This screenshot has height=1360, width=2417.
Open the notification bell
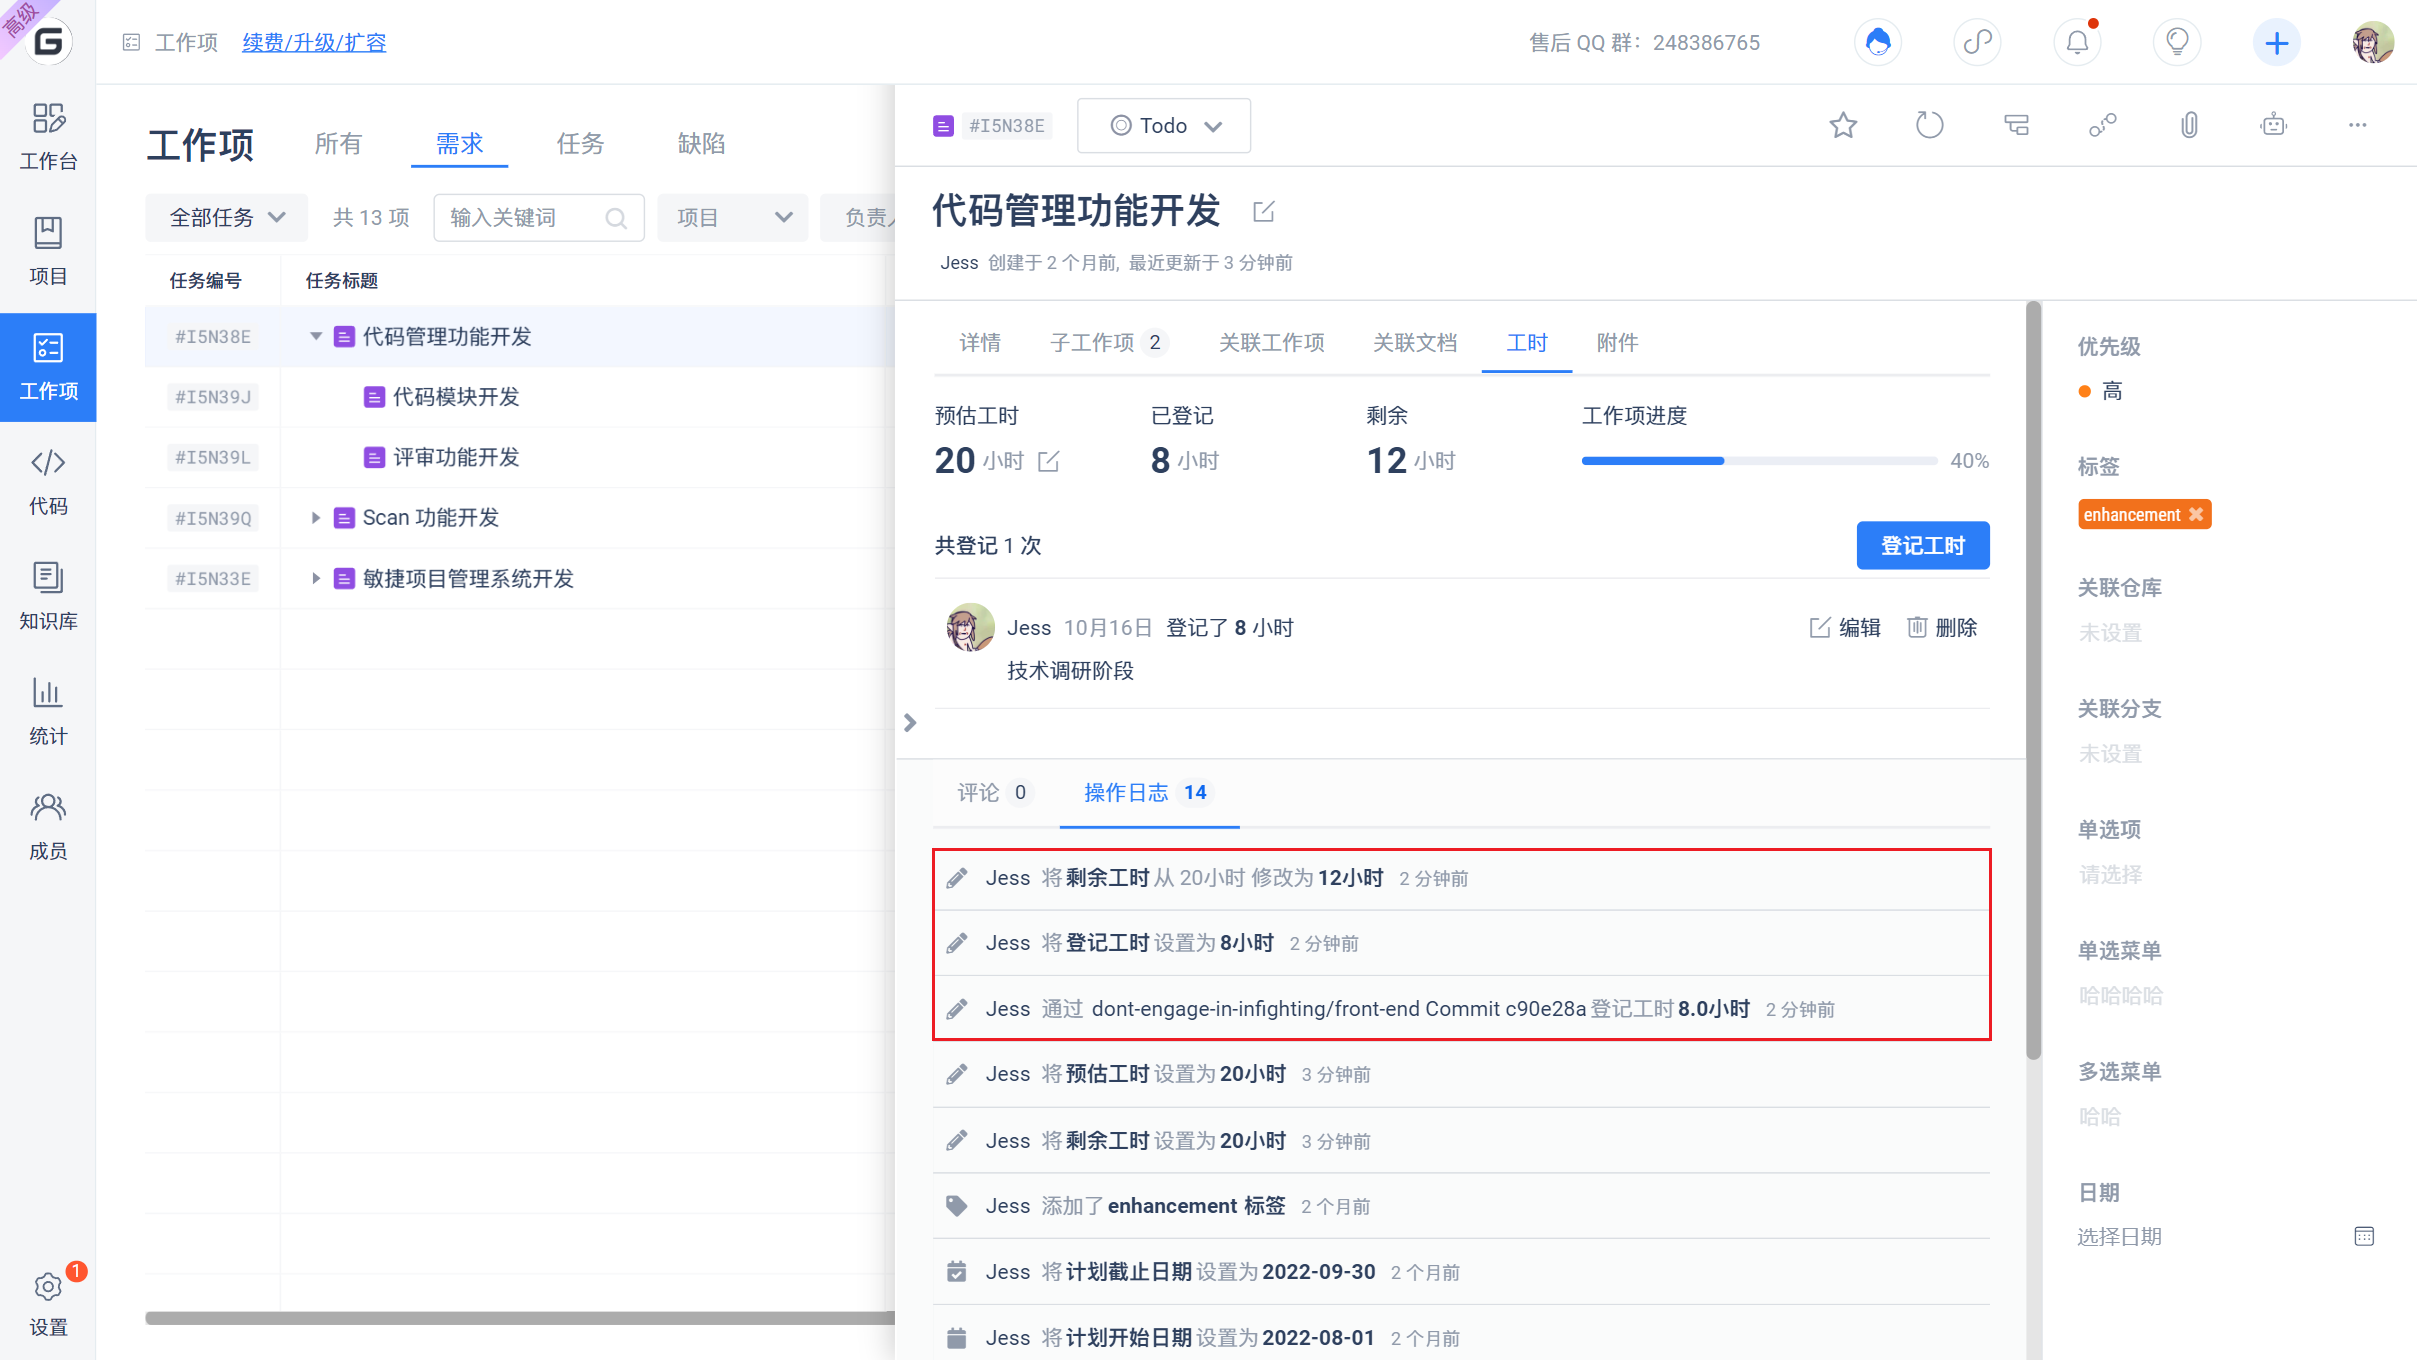click(x=2077, y=42)
